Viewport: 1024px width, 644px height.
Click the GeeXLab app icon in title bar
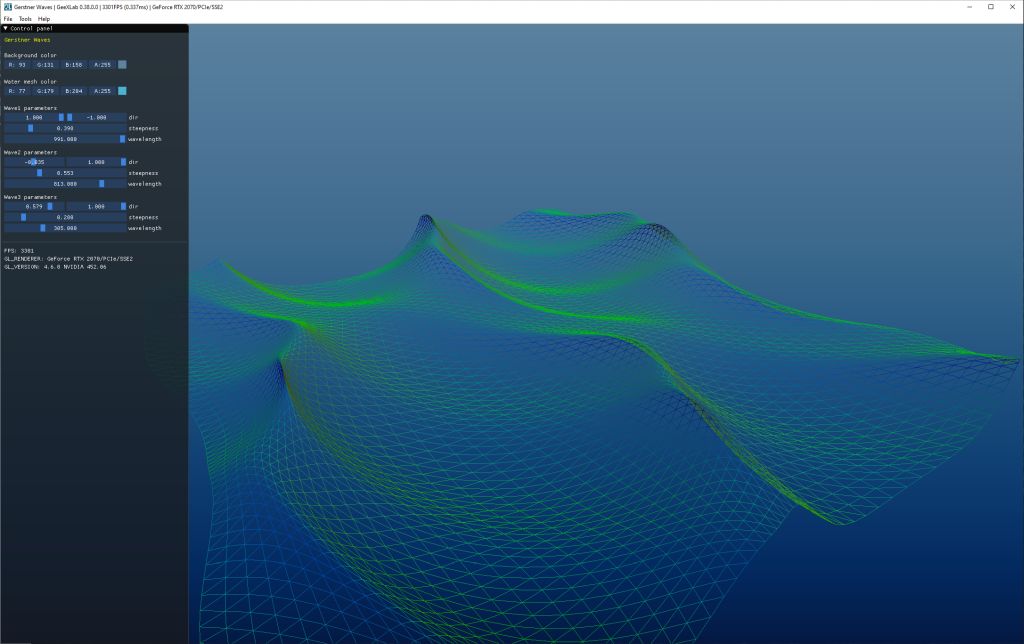tap(7, 7)
